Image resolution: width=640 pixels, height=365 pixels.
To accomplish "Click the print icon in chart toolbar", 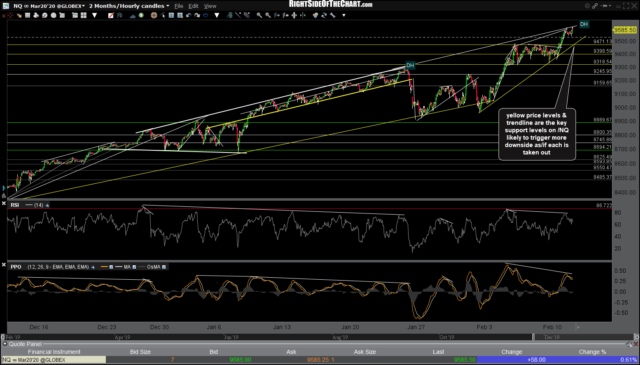I will pyautogui.click(x=36, y=16).
